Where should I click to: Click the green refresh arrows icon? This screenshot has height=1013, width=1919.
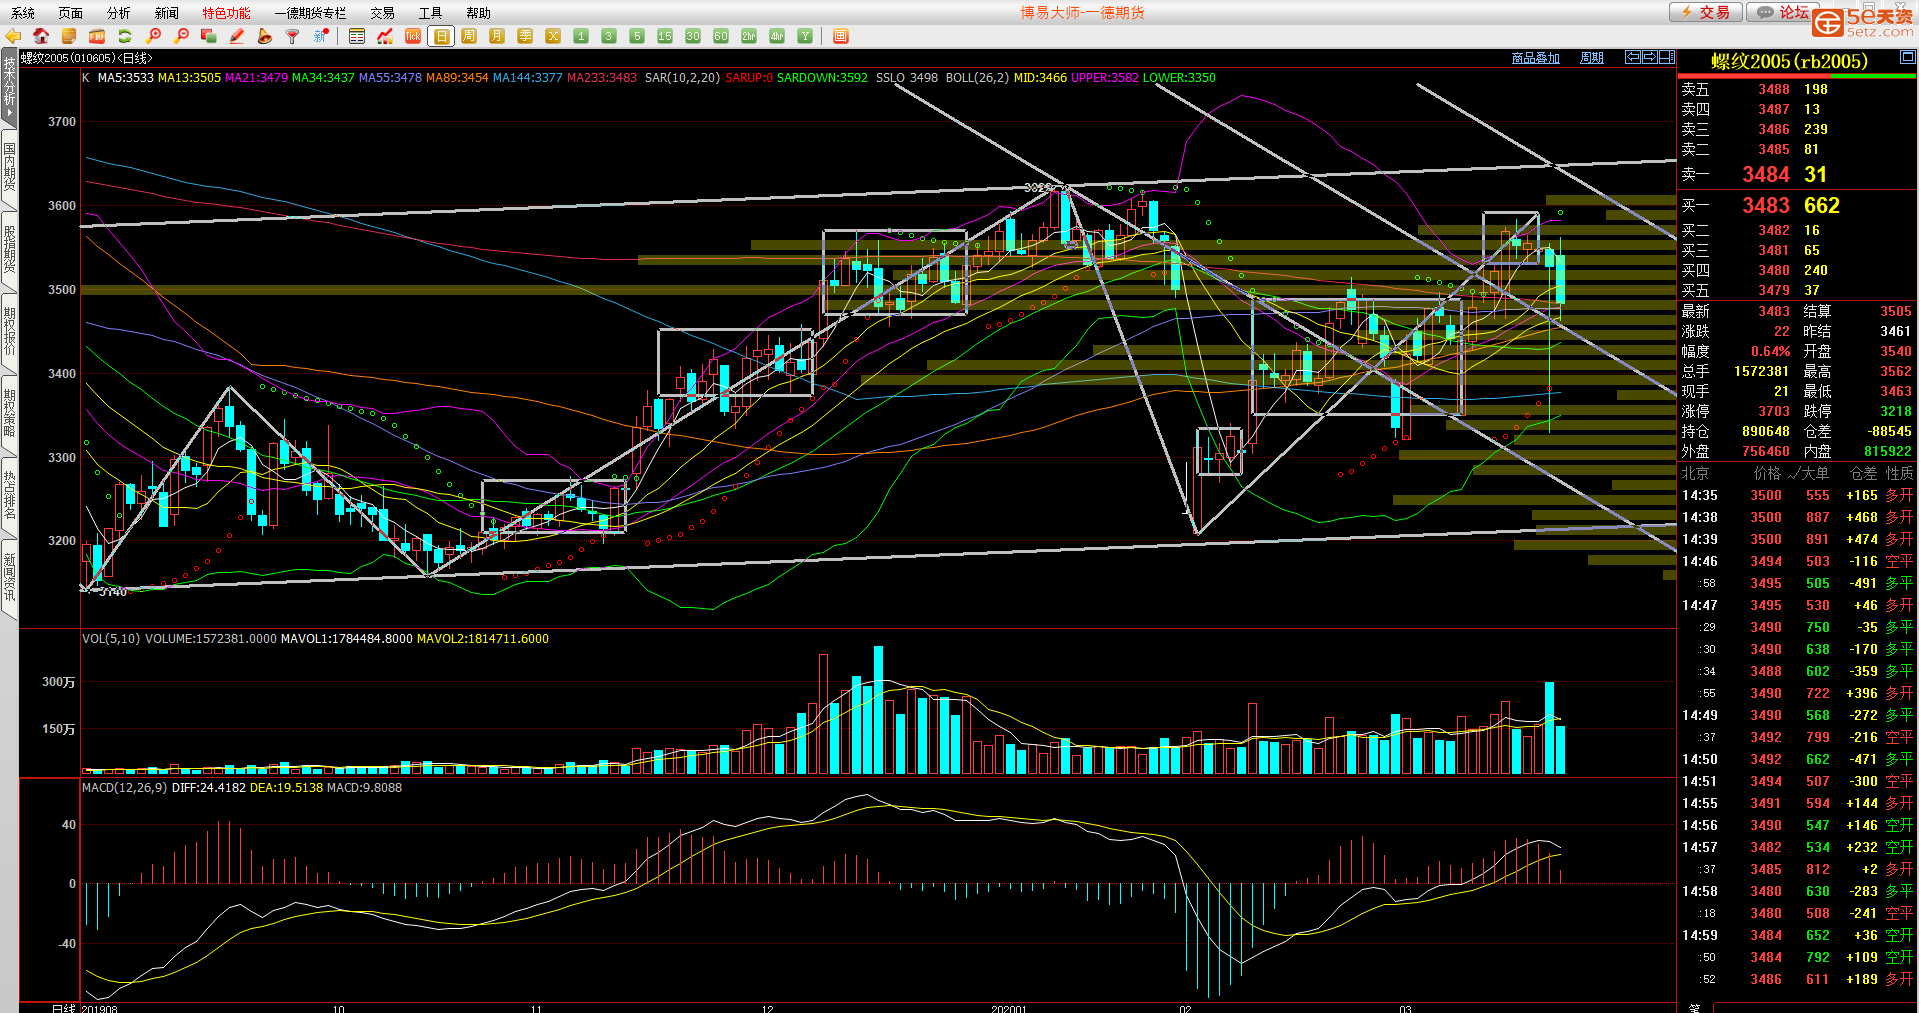[125, 36]
